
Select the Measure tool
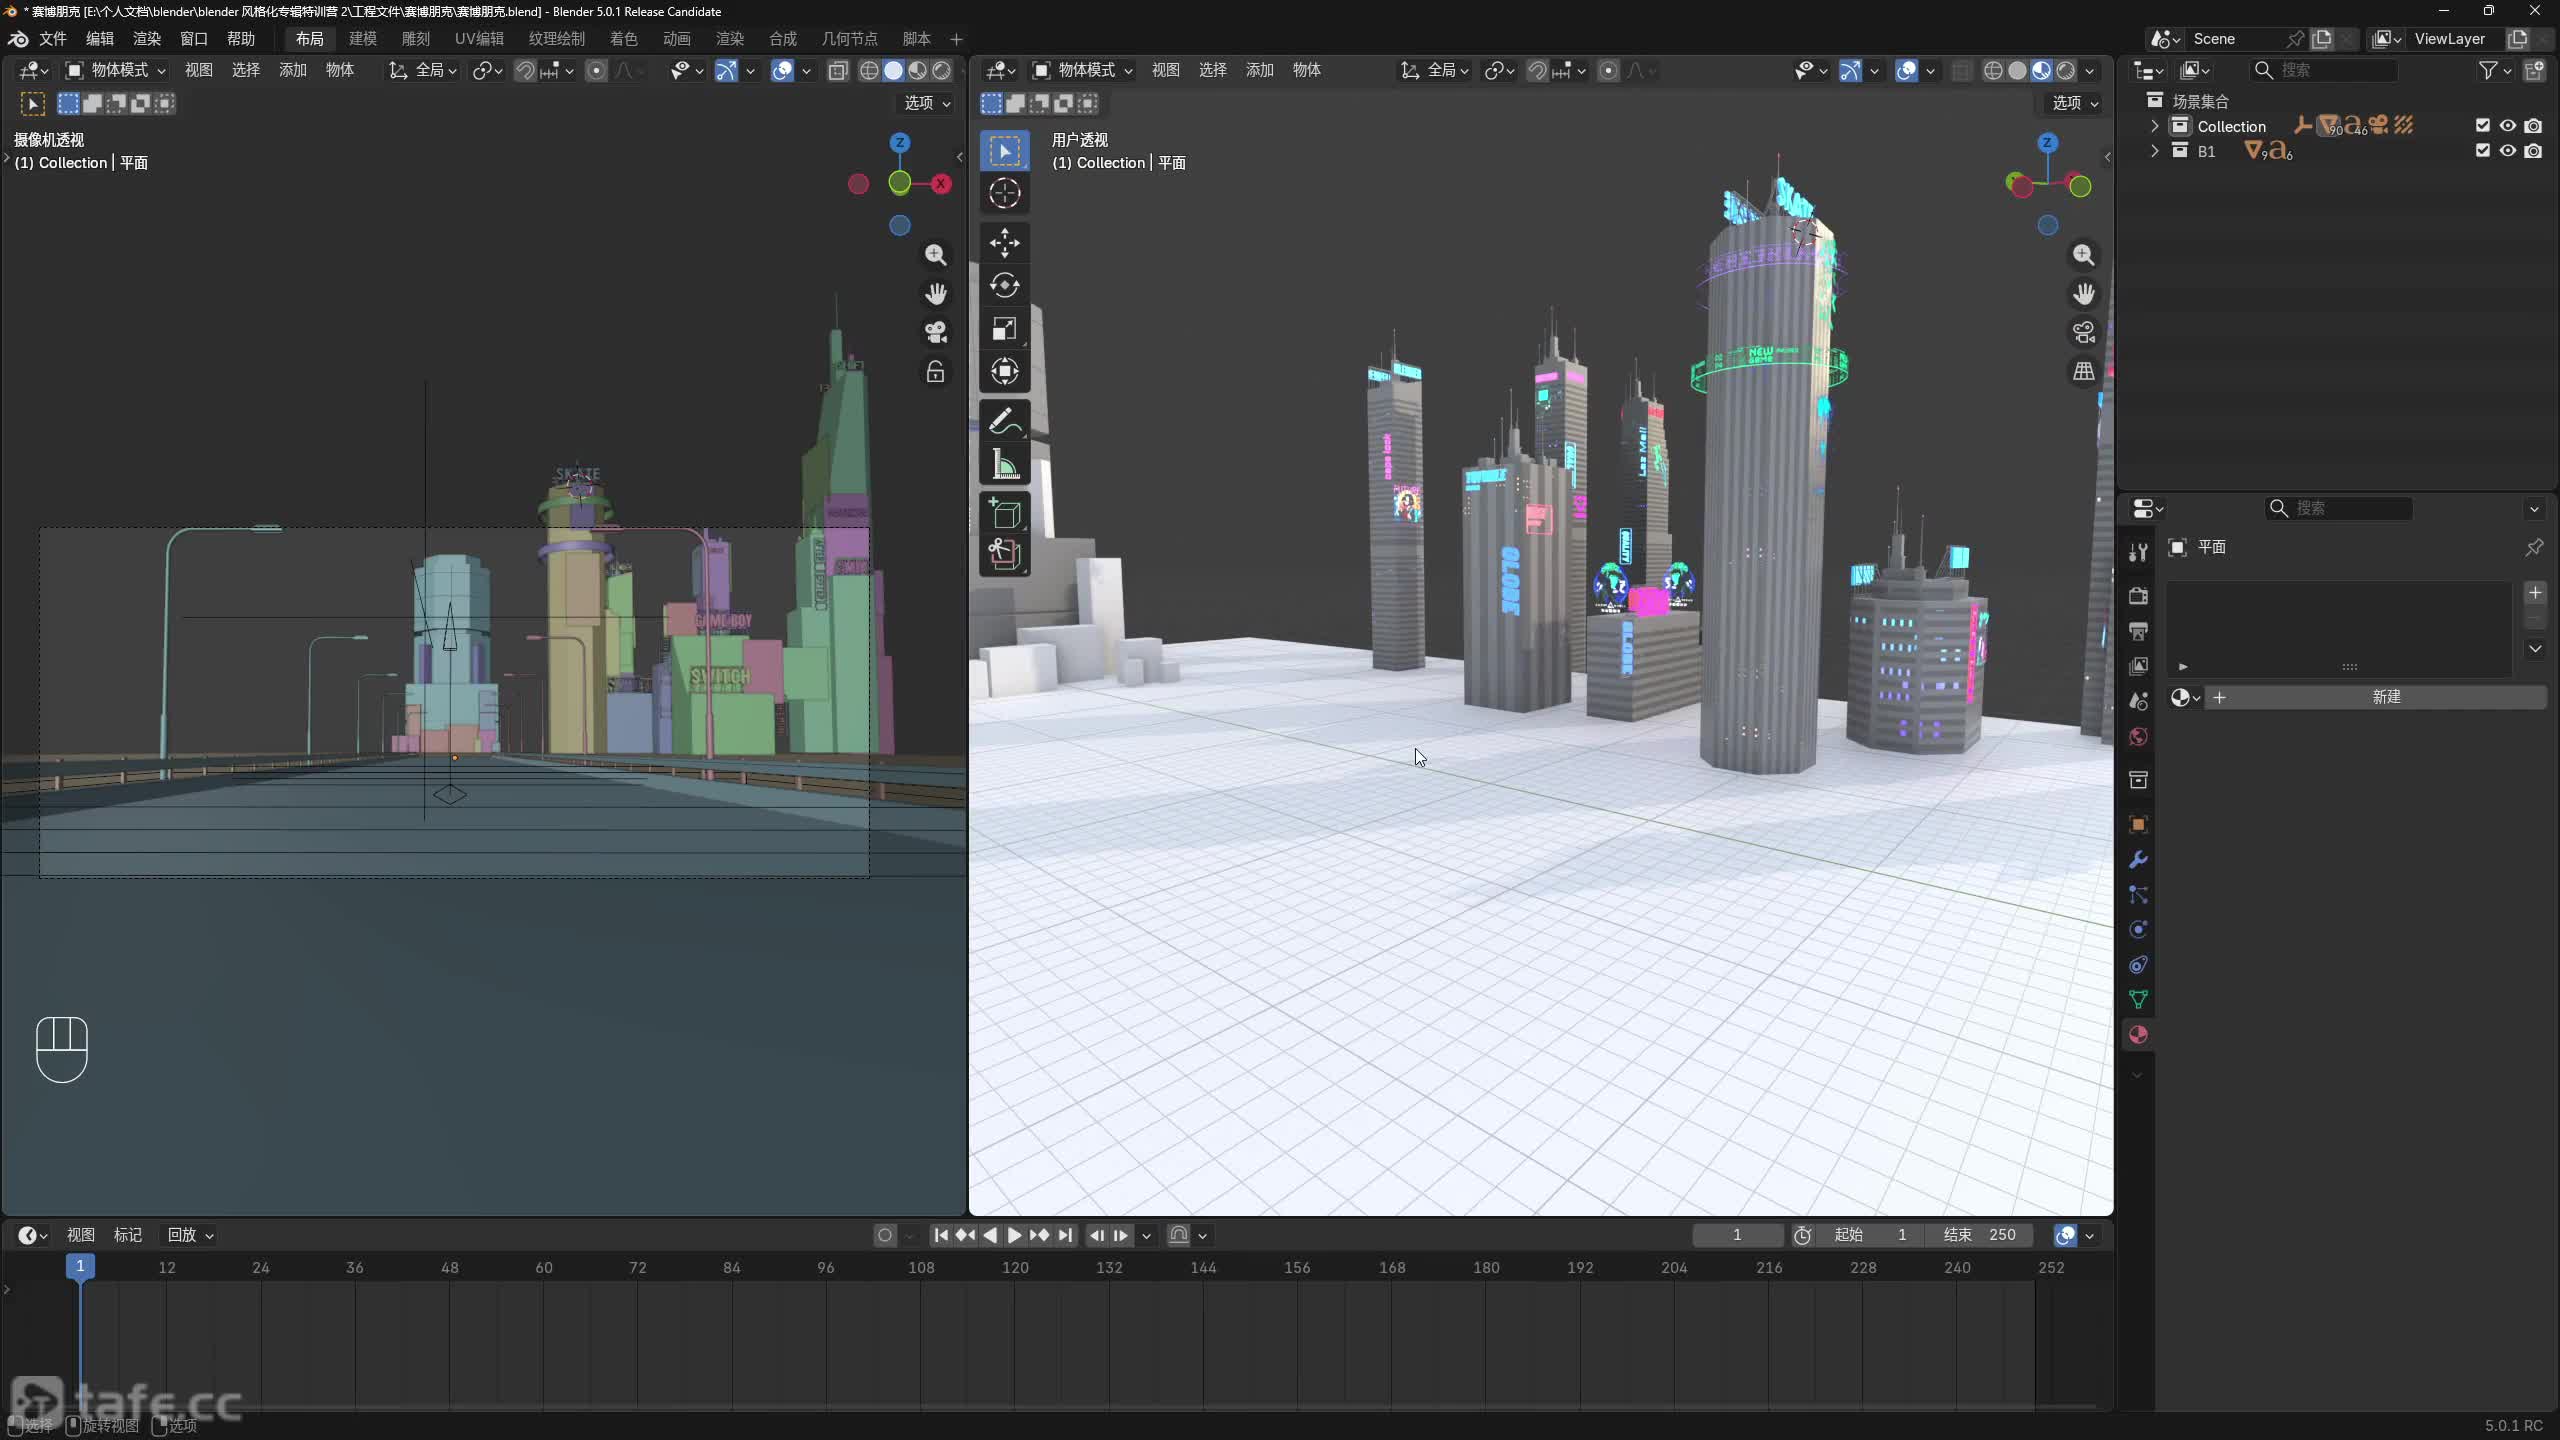[x=1004, y=465]
